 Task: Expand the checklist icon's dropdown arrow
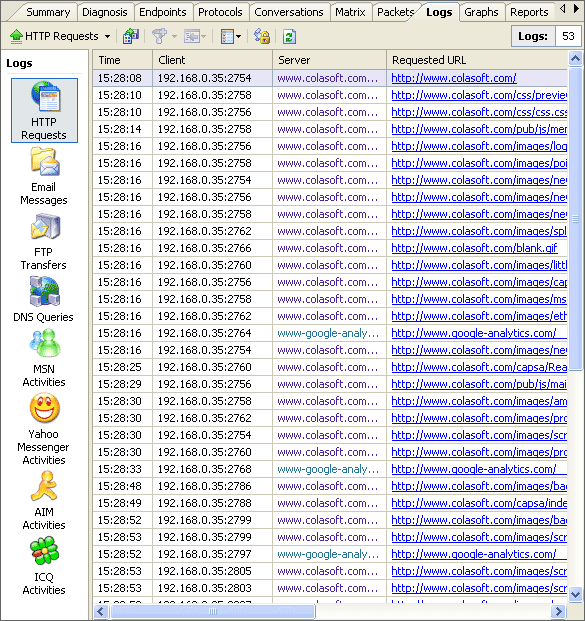238,36
